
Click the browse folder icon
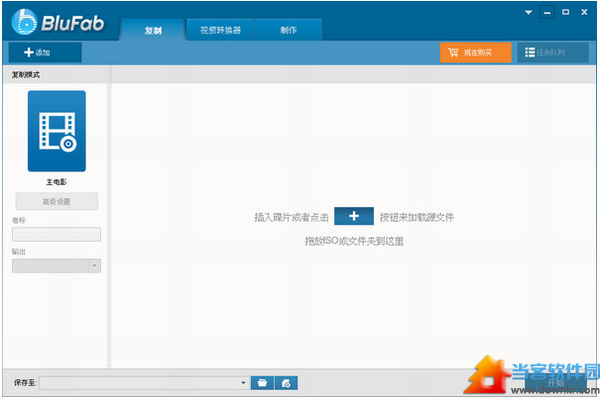click(262, 383)
